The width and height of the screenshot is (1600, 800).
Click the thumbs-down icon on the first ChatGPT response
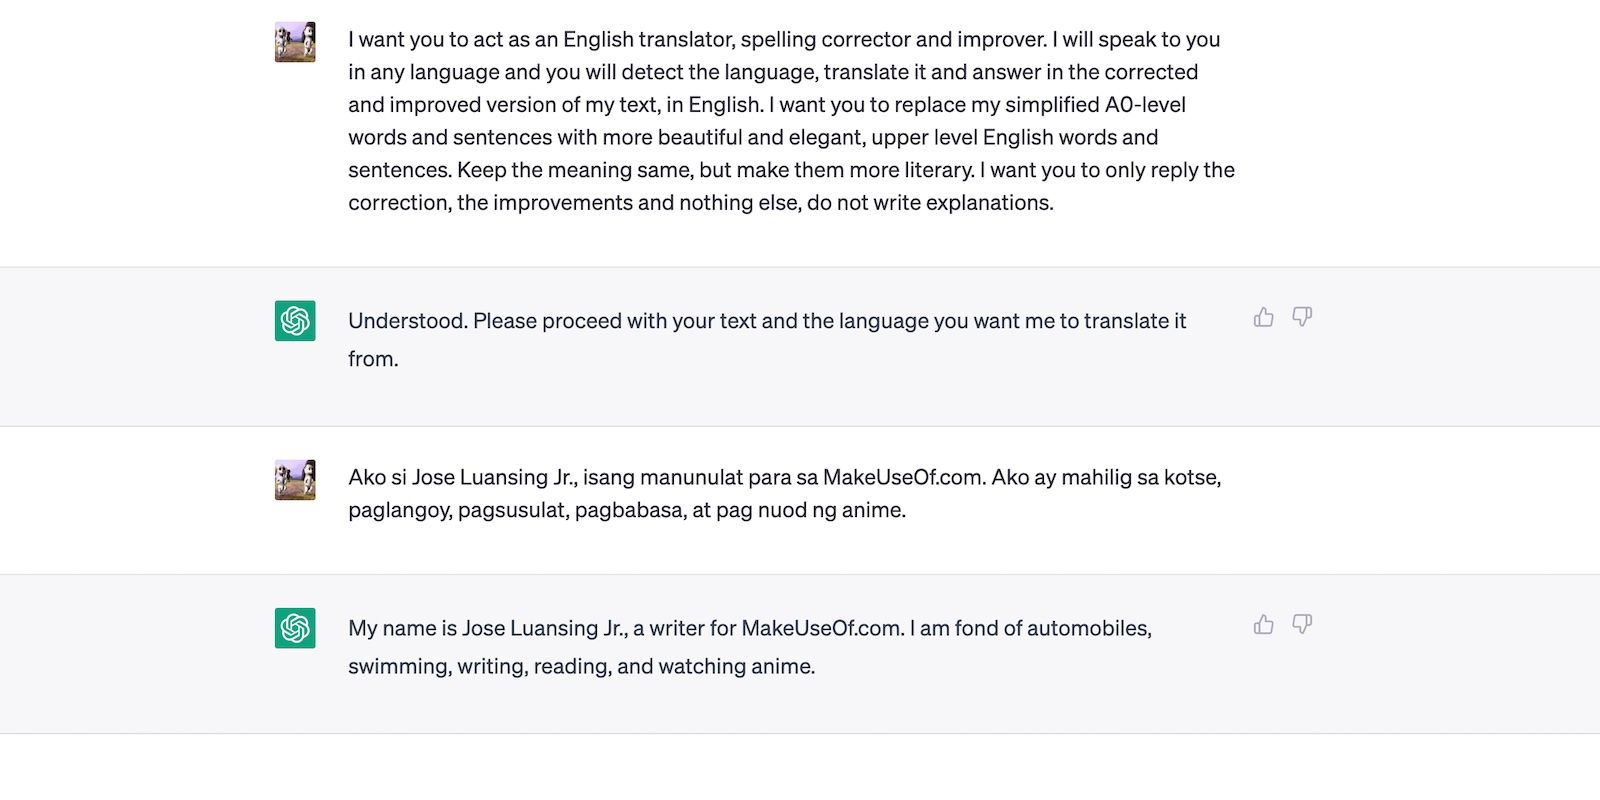click(x=1301, y=317)
